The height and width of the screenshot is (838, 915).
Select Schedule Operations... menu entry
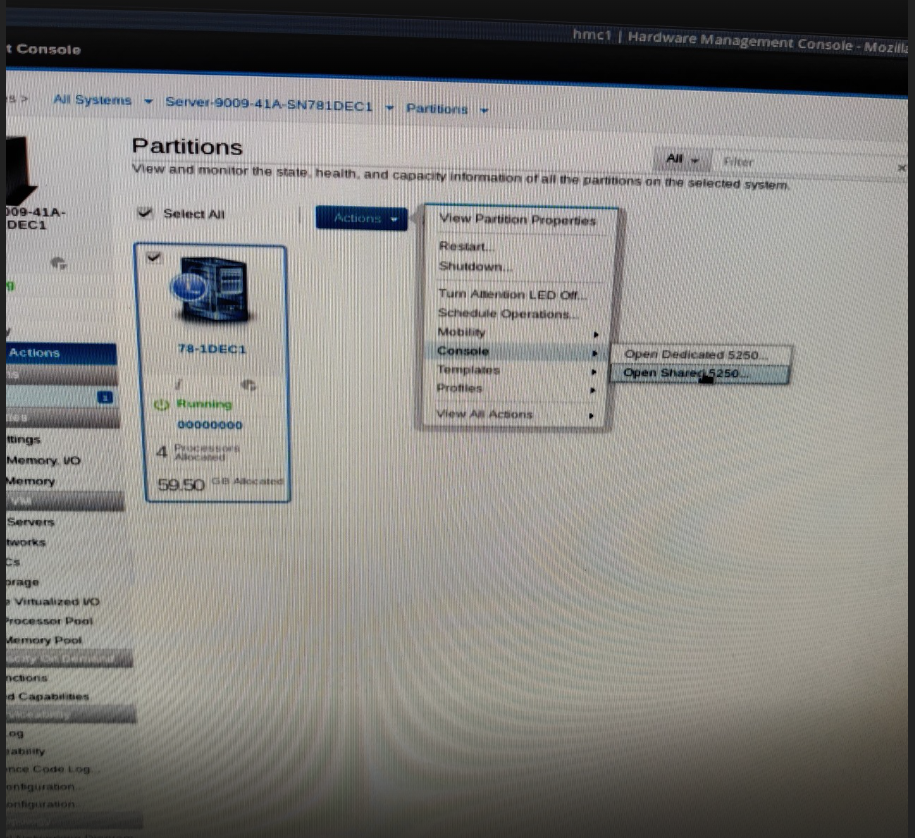508,313
